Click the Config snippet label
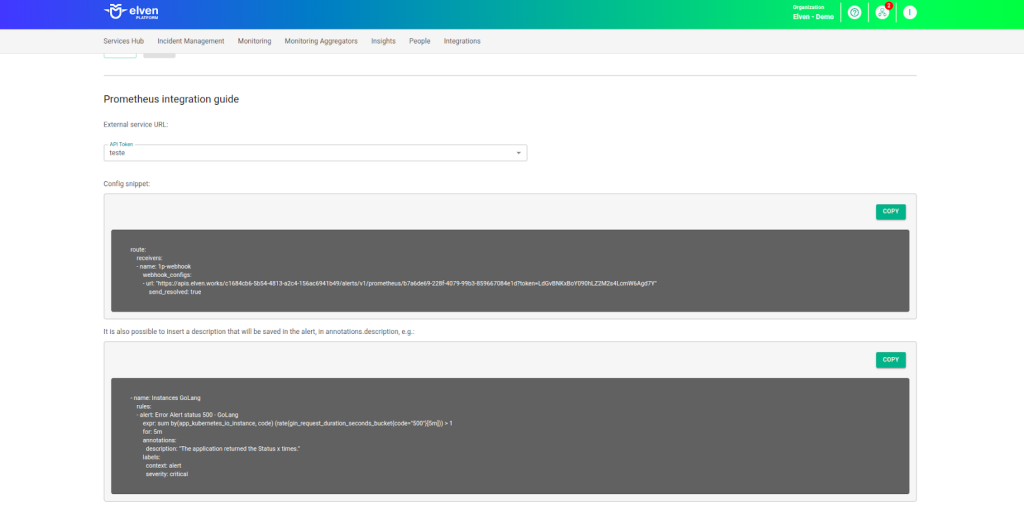This screenshot has width=1024, height=510. (x=127, y=183)
